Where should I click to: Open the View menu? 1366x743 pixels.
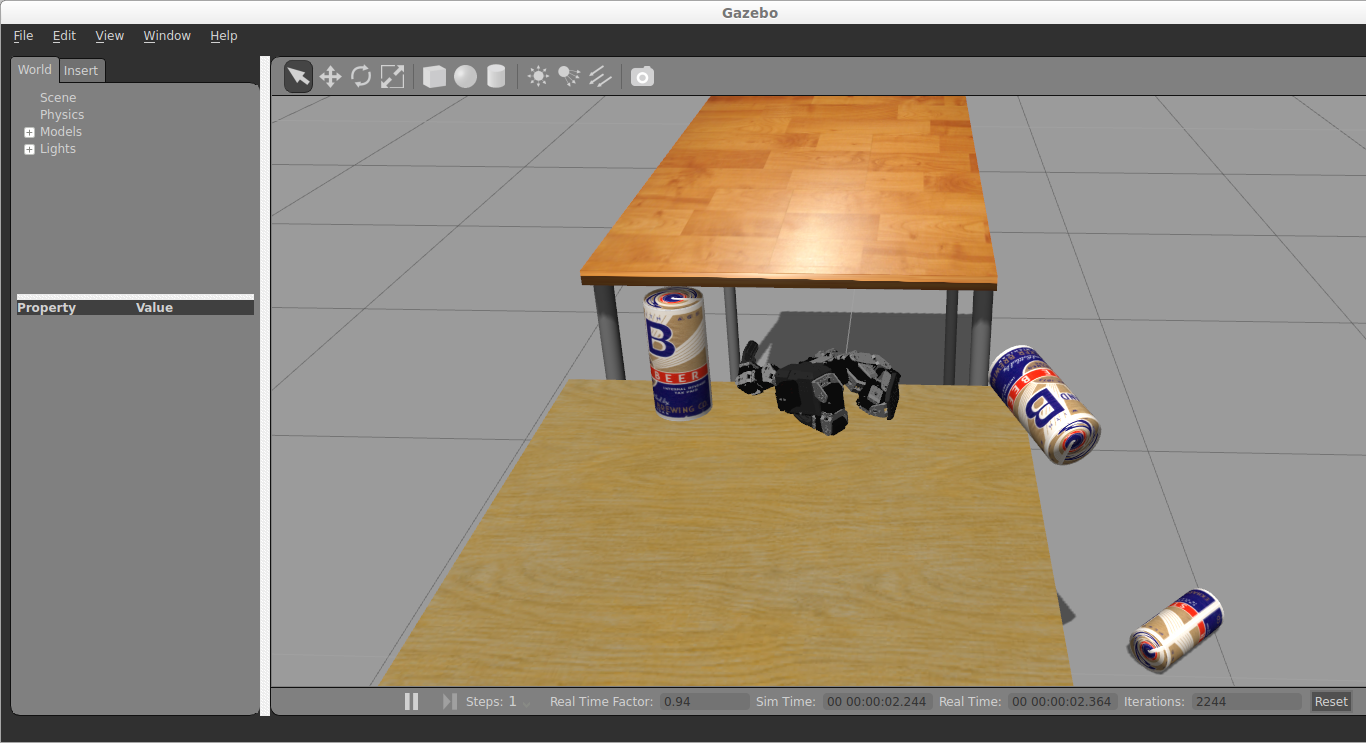click(109, 35)
